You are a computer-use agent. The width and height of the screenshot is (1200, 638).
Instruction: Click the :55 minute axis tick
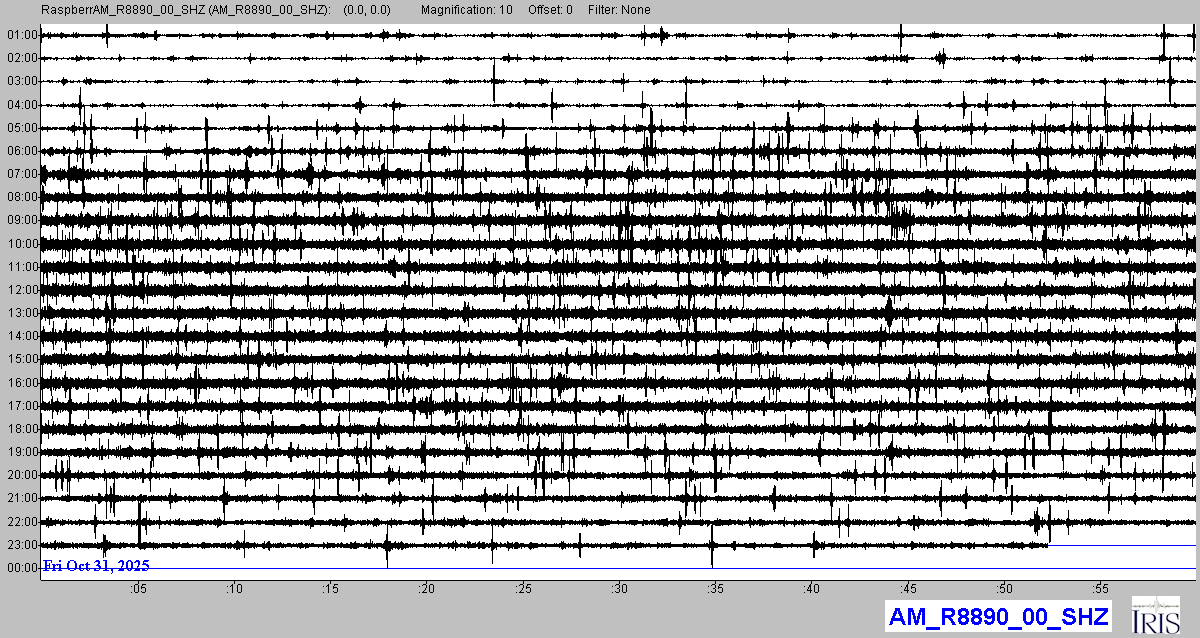pos(1100,589)
